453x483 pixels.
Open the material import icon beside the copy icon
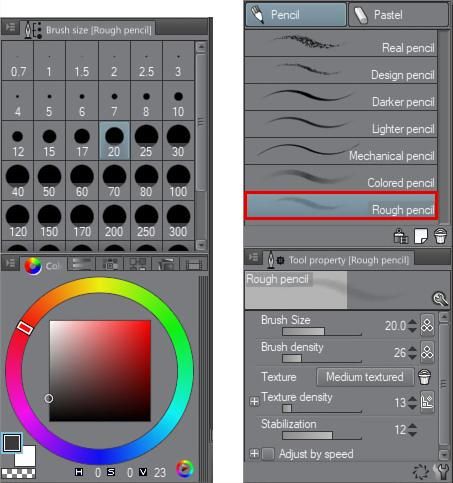[401, 236]
